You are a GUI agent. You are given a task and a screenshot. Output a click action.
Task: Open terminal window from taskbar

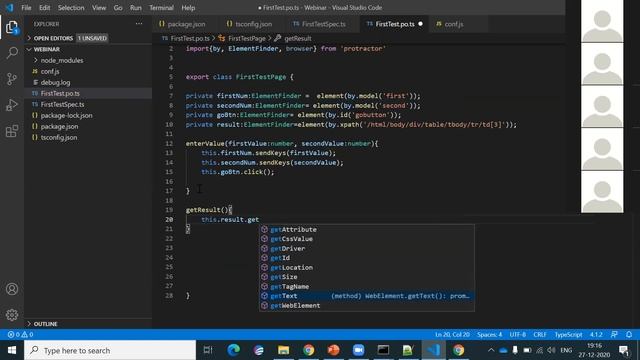(x=383, y=350)
